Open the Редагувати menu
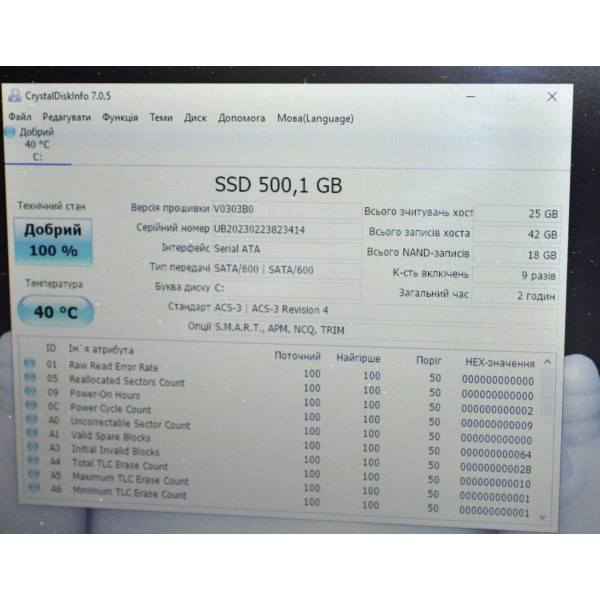Viewport: 600px width, 600px height. (67, 117)
